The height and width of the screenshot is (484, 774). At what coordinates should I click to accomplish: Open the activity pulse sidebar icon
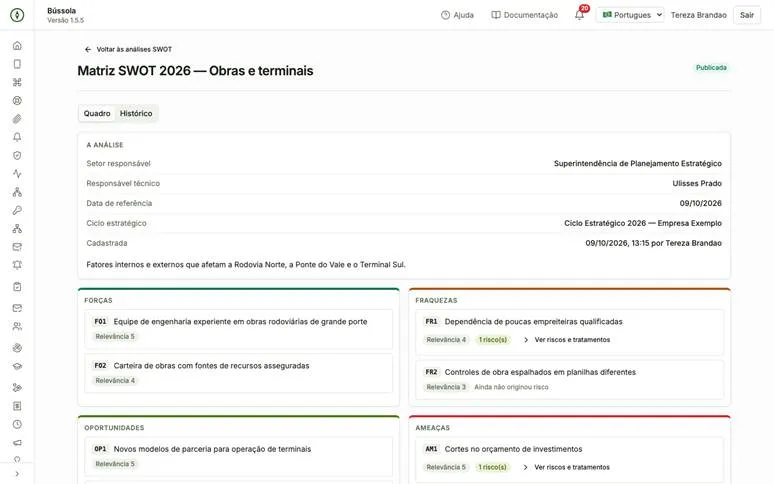click(17, 174)
